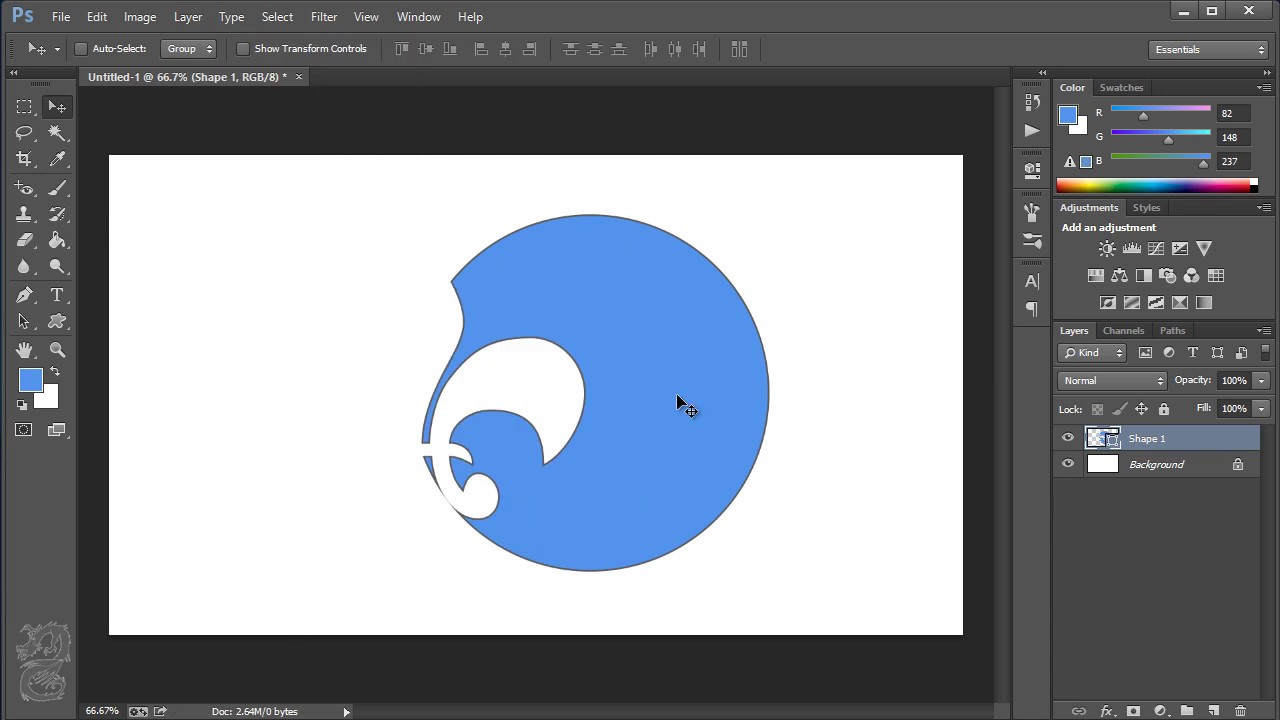Click the foreground color swatch in toolbox
The width and height of the screenshot is (1280, 720).
coord(30,380)
